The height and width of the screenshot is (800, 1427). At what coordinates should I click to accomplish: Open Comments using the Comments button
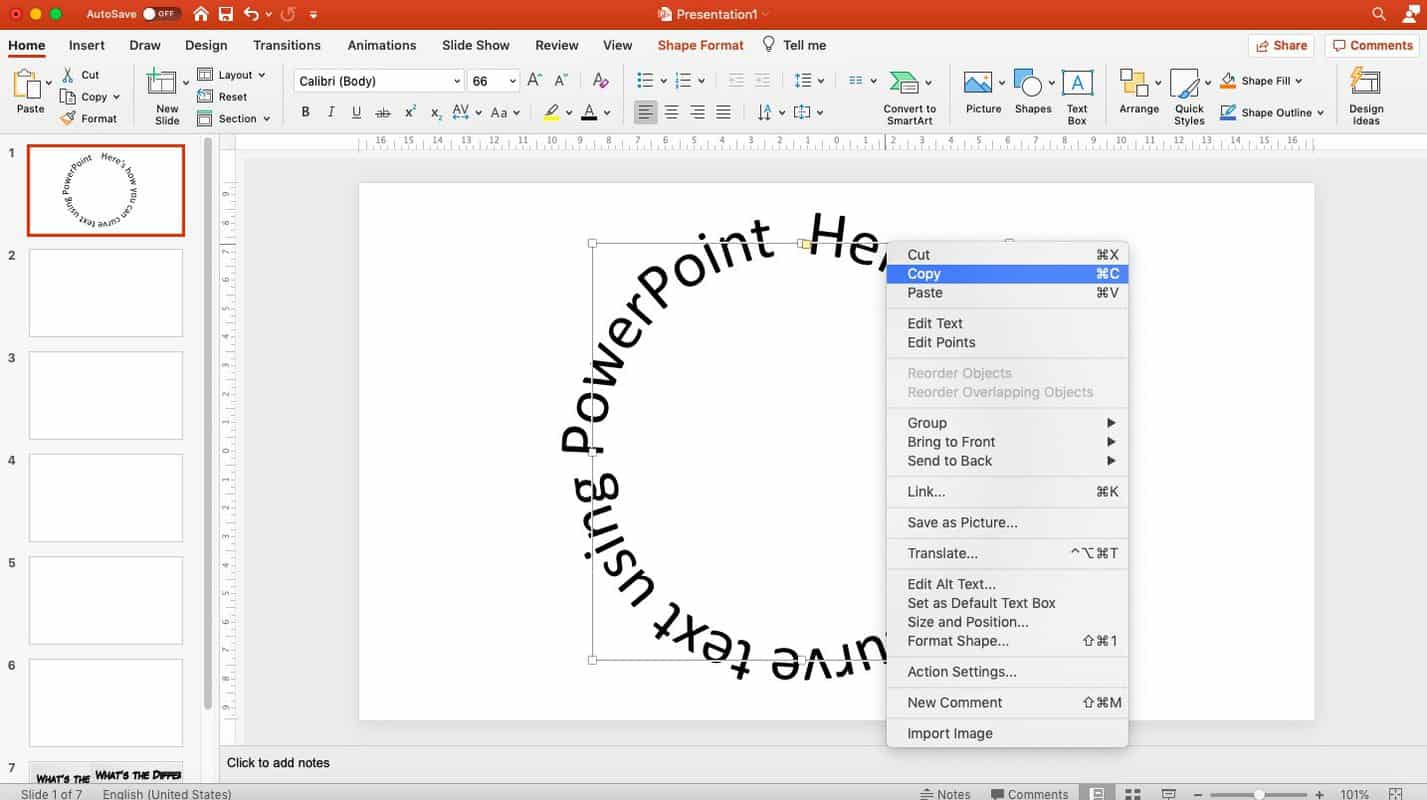[1371, 45]
